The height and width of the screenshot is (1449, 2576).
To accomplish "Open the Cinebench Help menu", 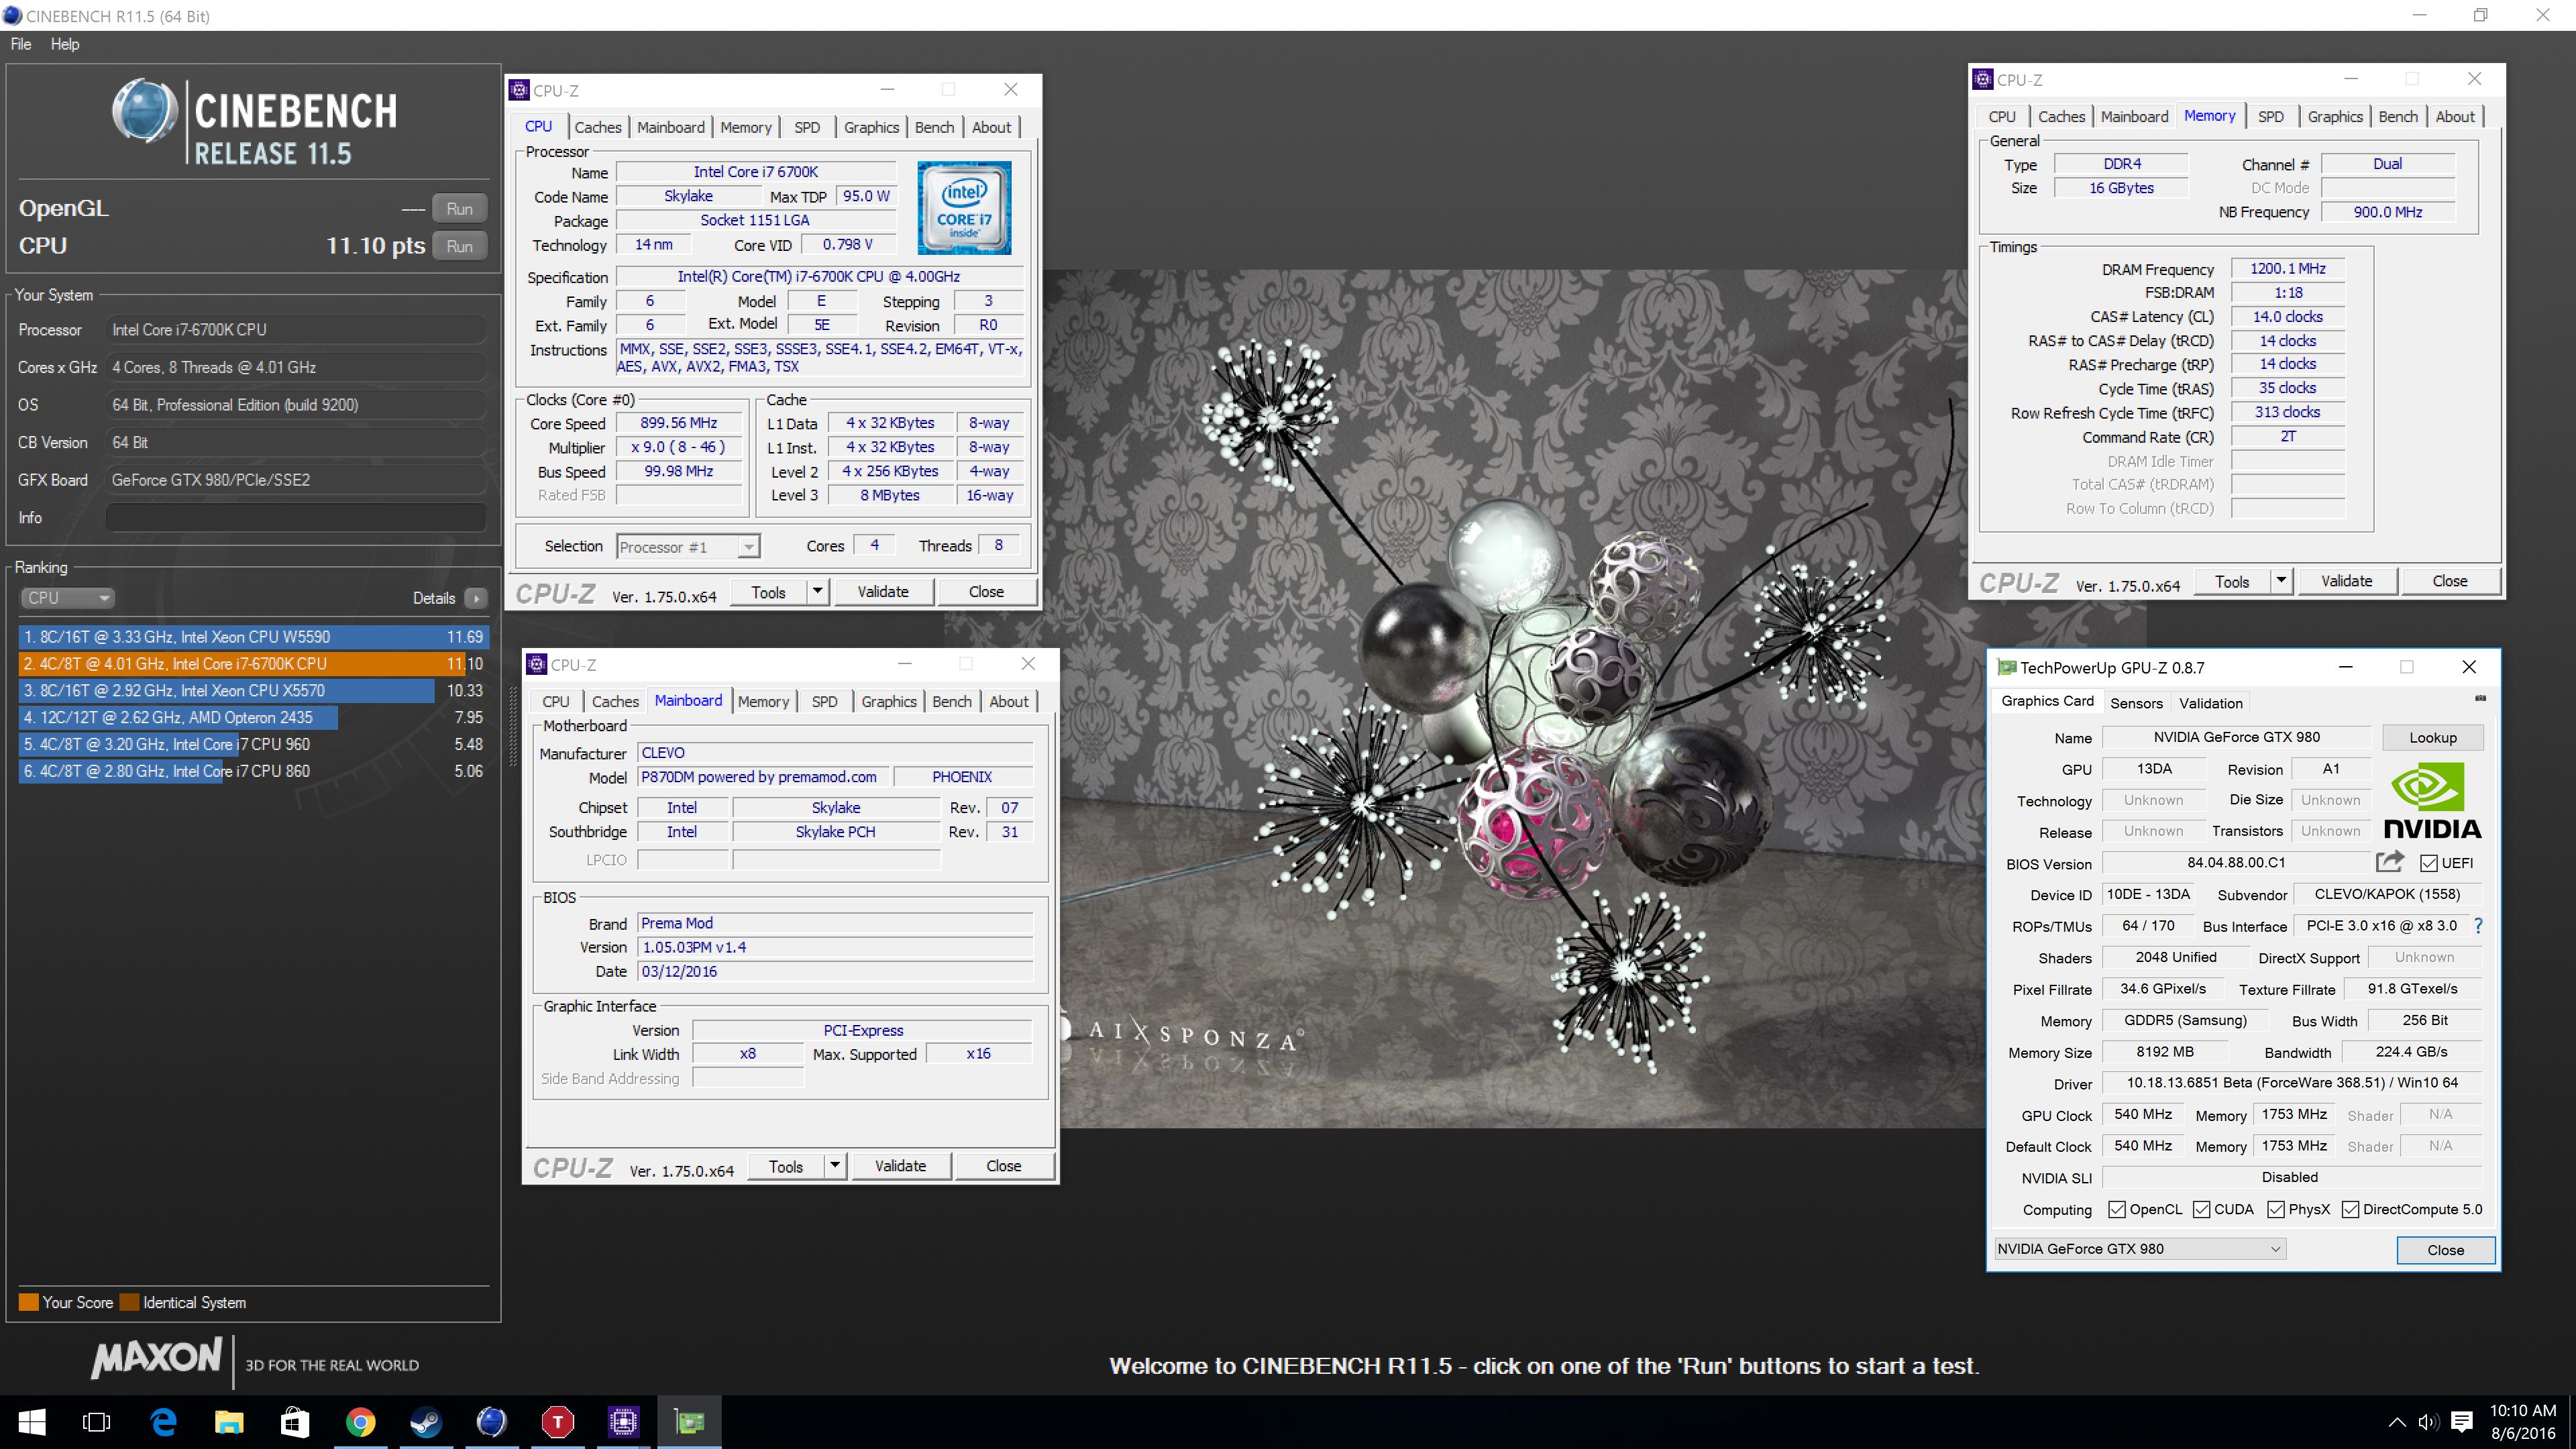I will click(x=65, y=44).
